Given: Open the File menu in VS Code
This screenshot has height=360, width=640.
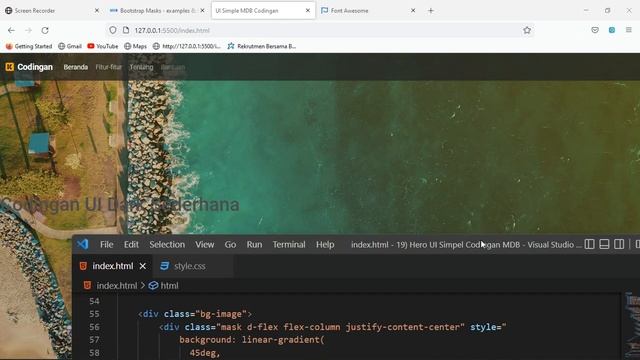Looking at the screenshot, I should 107,244.
